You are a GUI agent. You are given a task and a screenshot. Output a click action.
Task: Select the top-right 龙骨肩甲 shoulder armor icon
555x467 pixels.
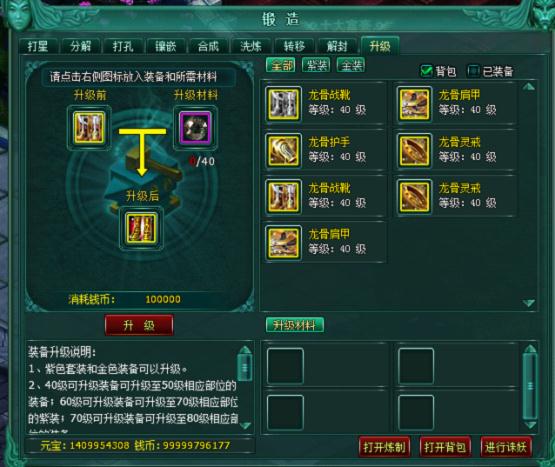(414, 104)
